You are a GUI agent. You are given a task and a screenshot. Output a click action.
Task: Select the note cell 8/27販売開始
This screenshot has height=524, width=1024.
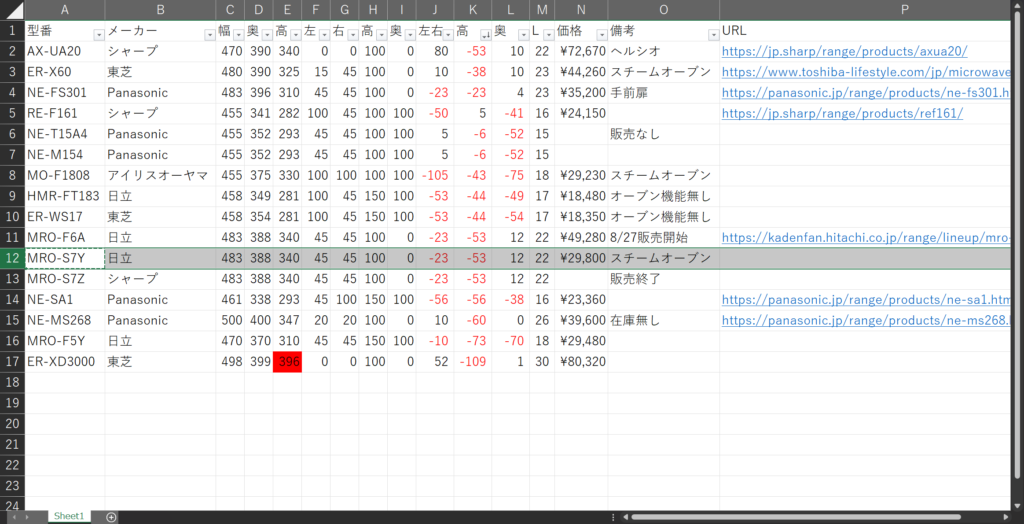pyautogui.click(x=664, y=239)
